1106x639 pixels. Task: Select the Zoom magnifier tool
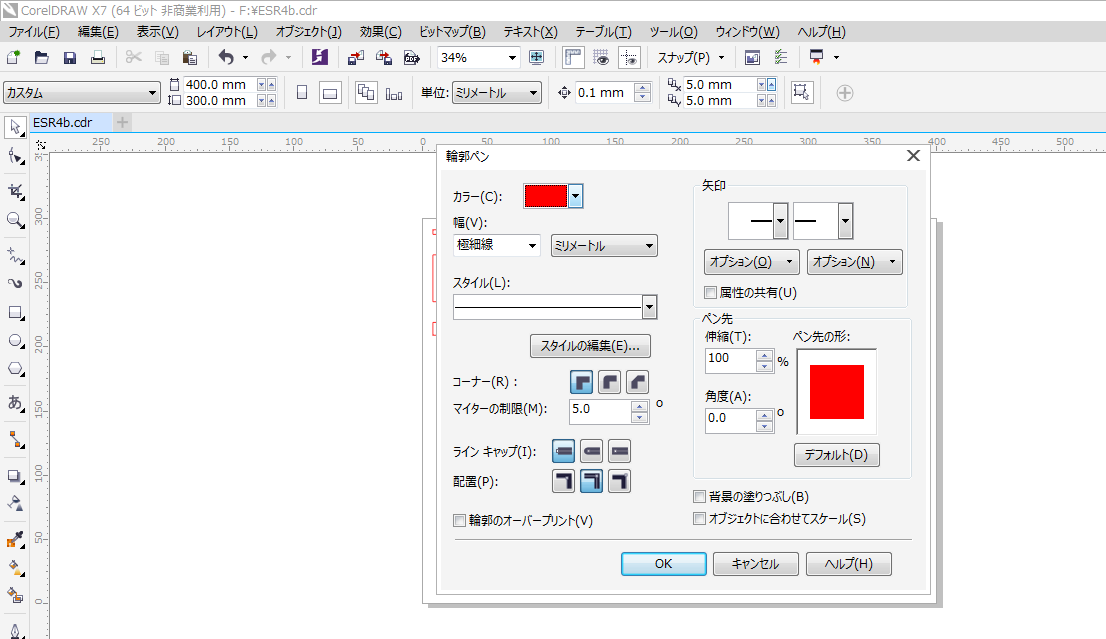(x=15, y=220)
